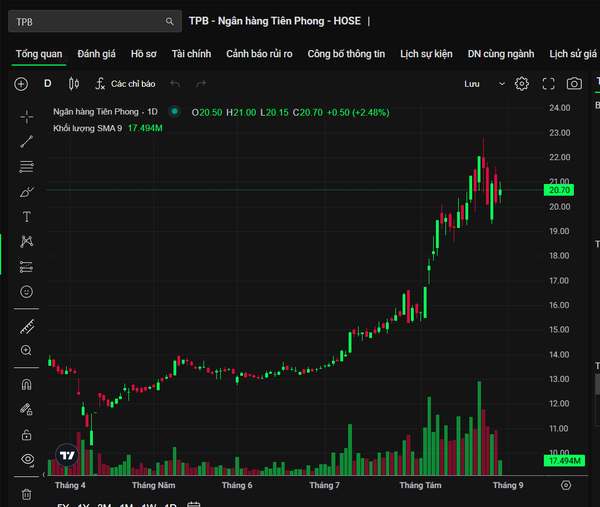Open the Tổng quan tab
This screenshot has width=600, height=507.
[x=39, y=54]
